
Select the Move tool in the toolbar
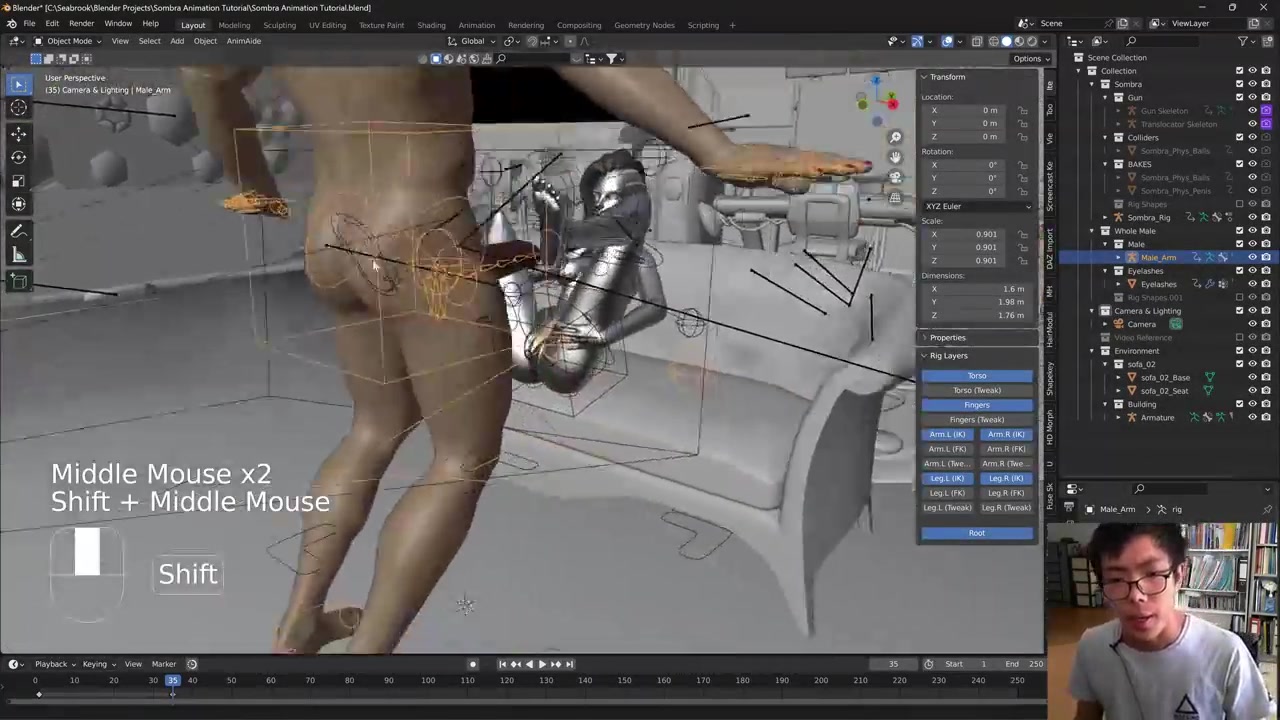[18, 133]
